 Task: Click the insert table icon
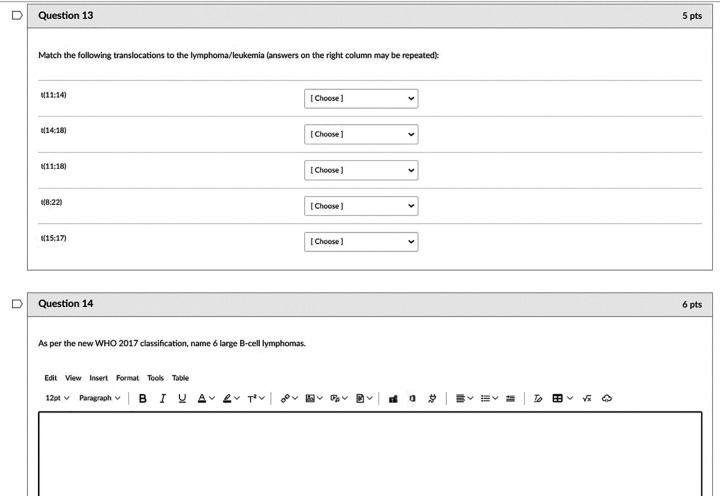557,398
